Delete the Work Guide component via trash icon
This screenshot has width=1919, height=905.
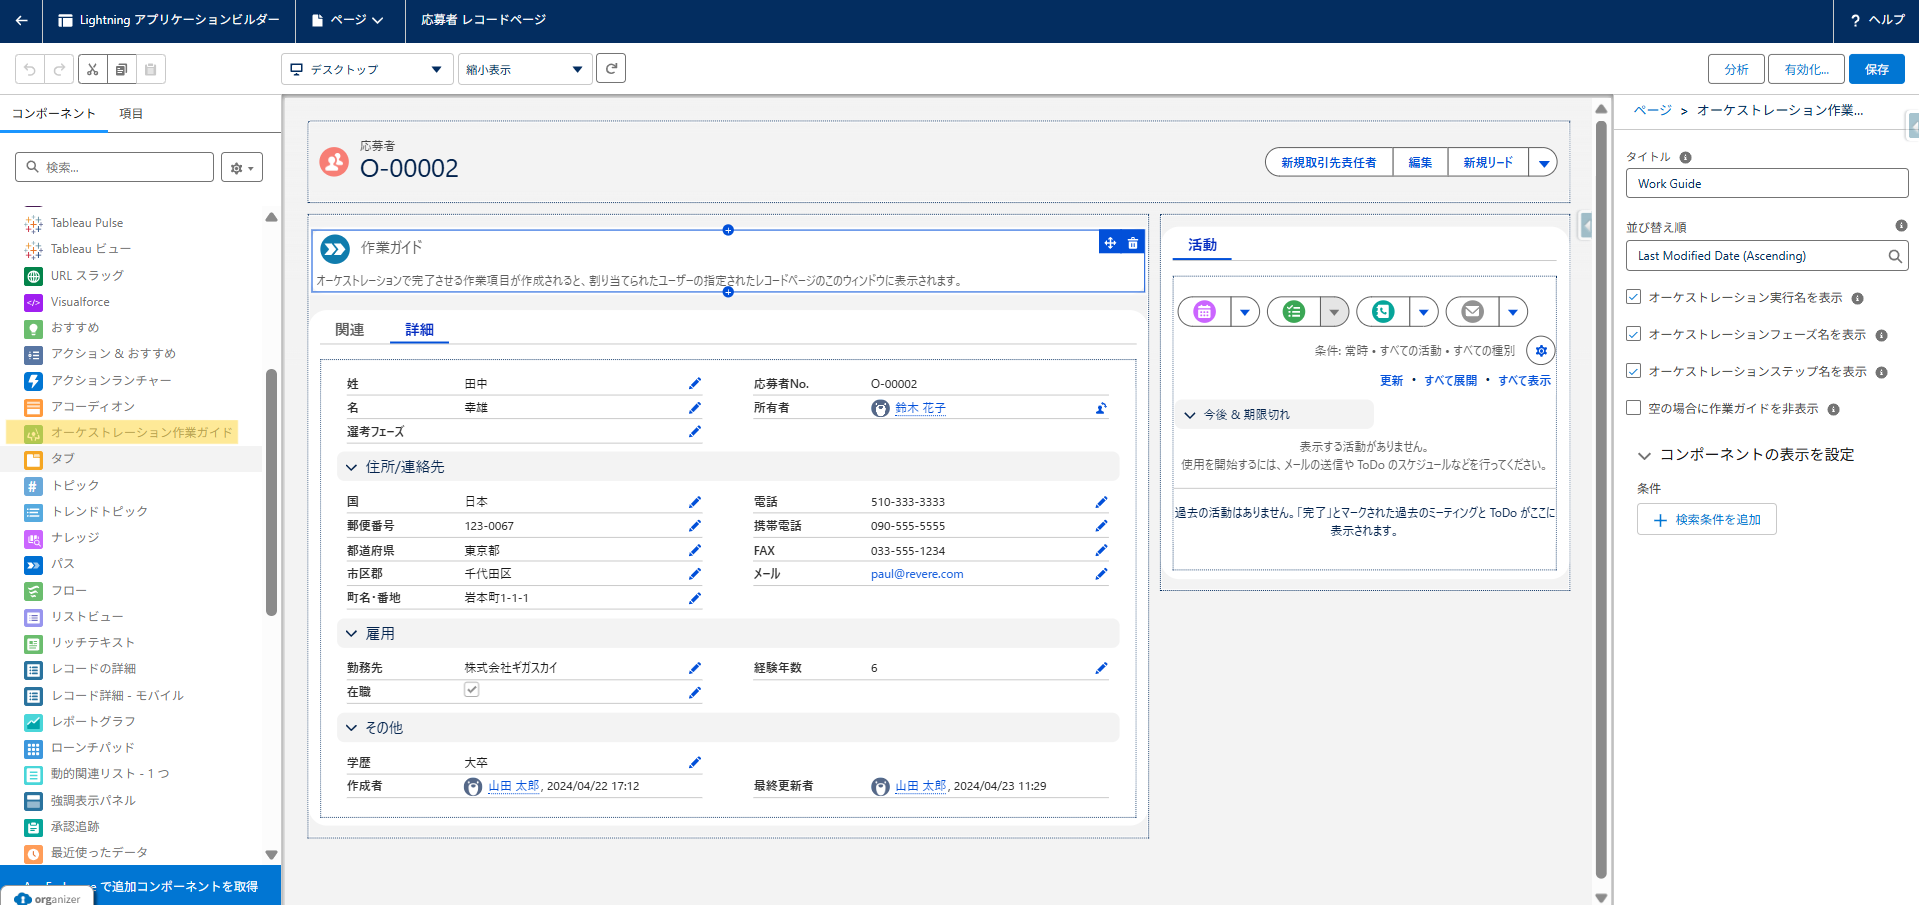[x=1133, y=243]
